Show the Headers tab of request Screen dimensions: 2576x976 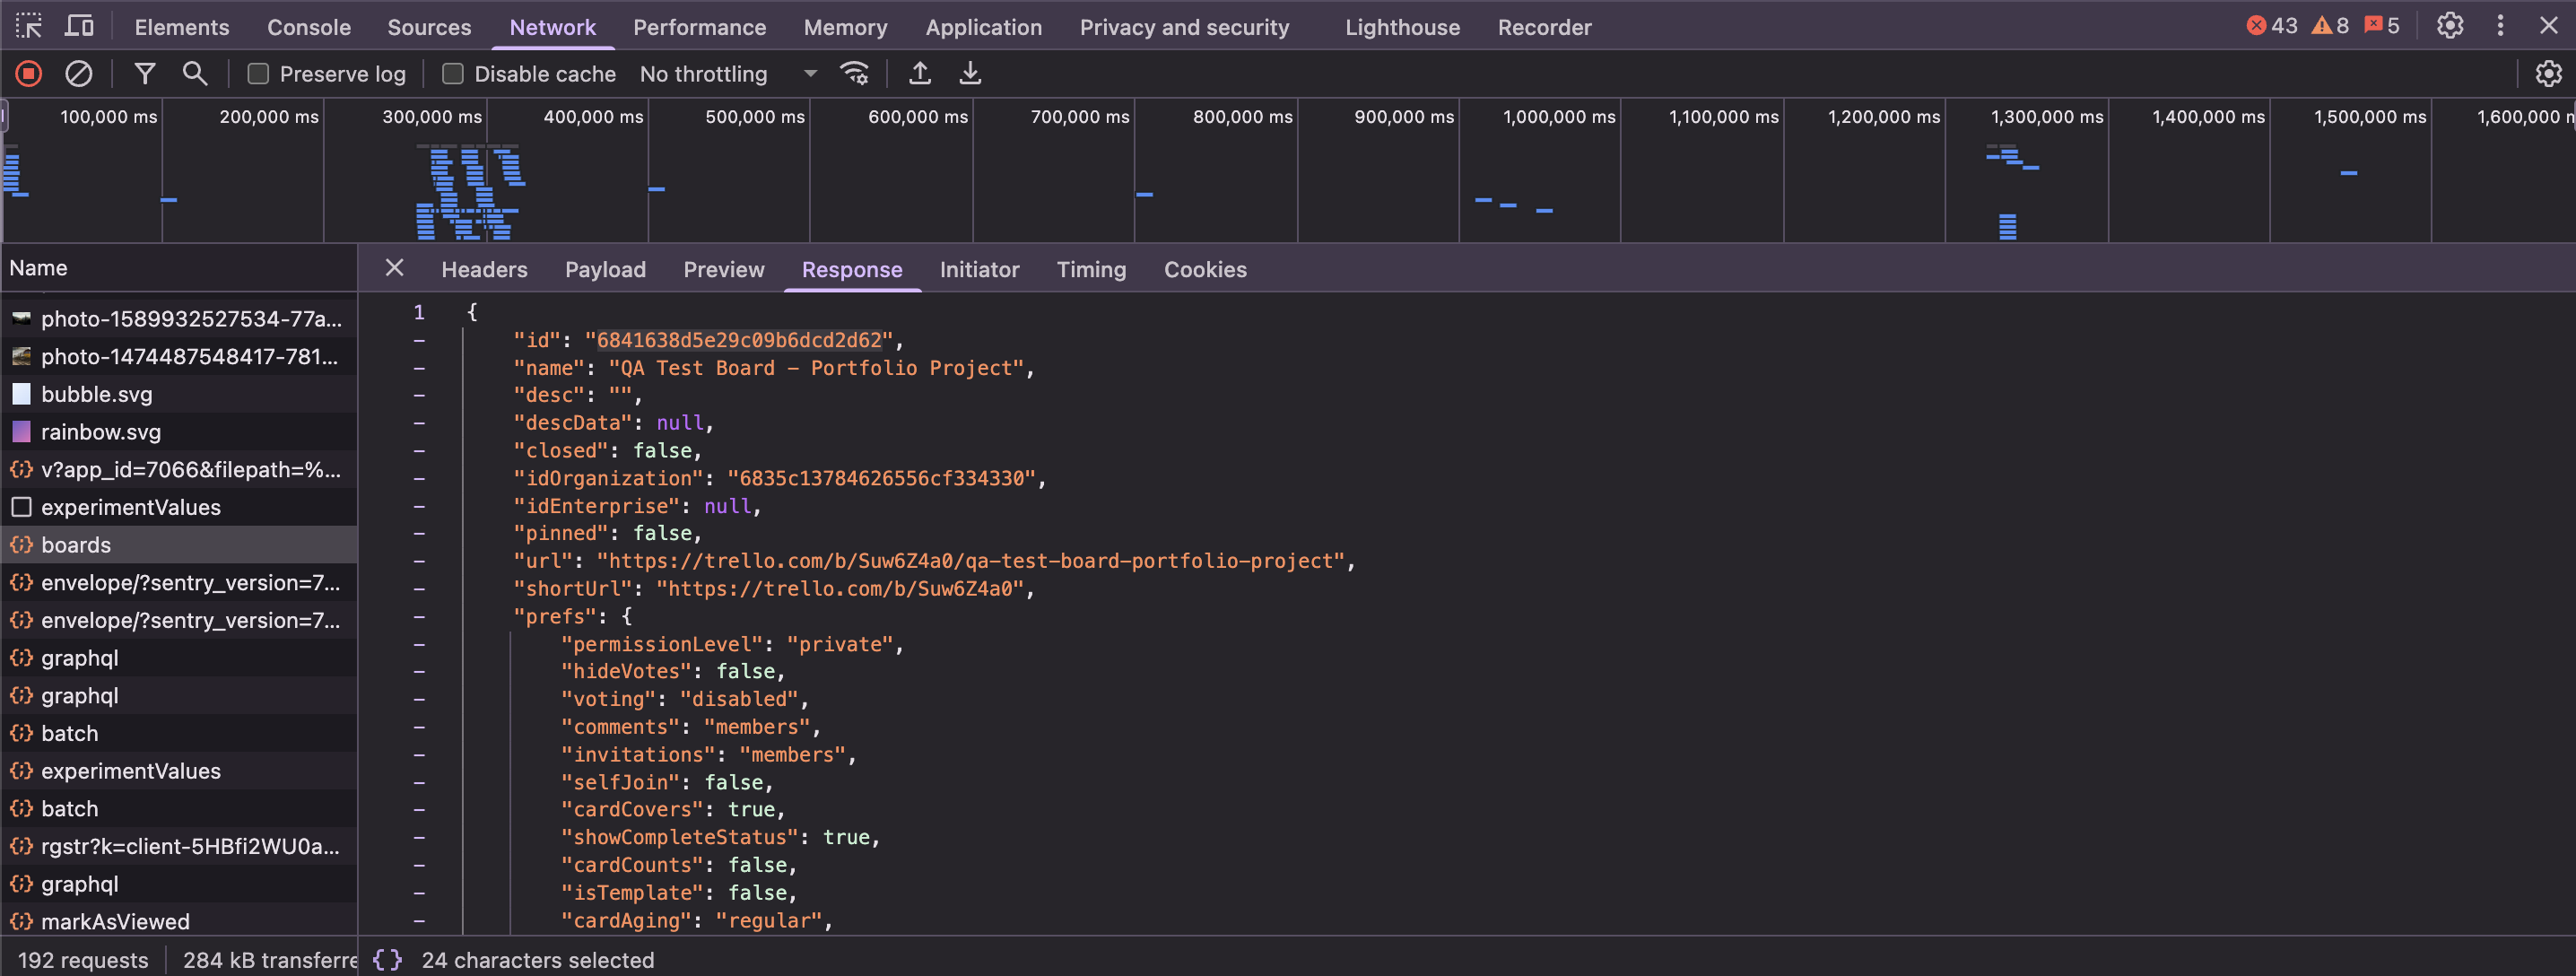[485, 270]
